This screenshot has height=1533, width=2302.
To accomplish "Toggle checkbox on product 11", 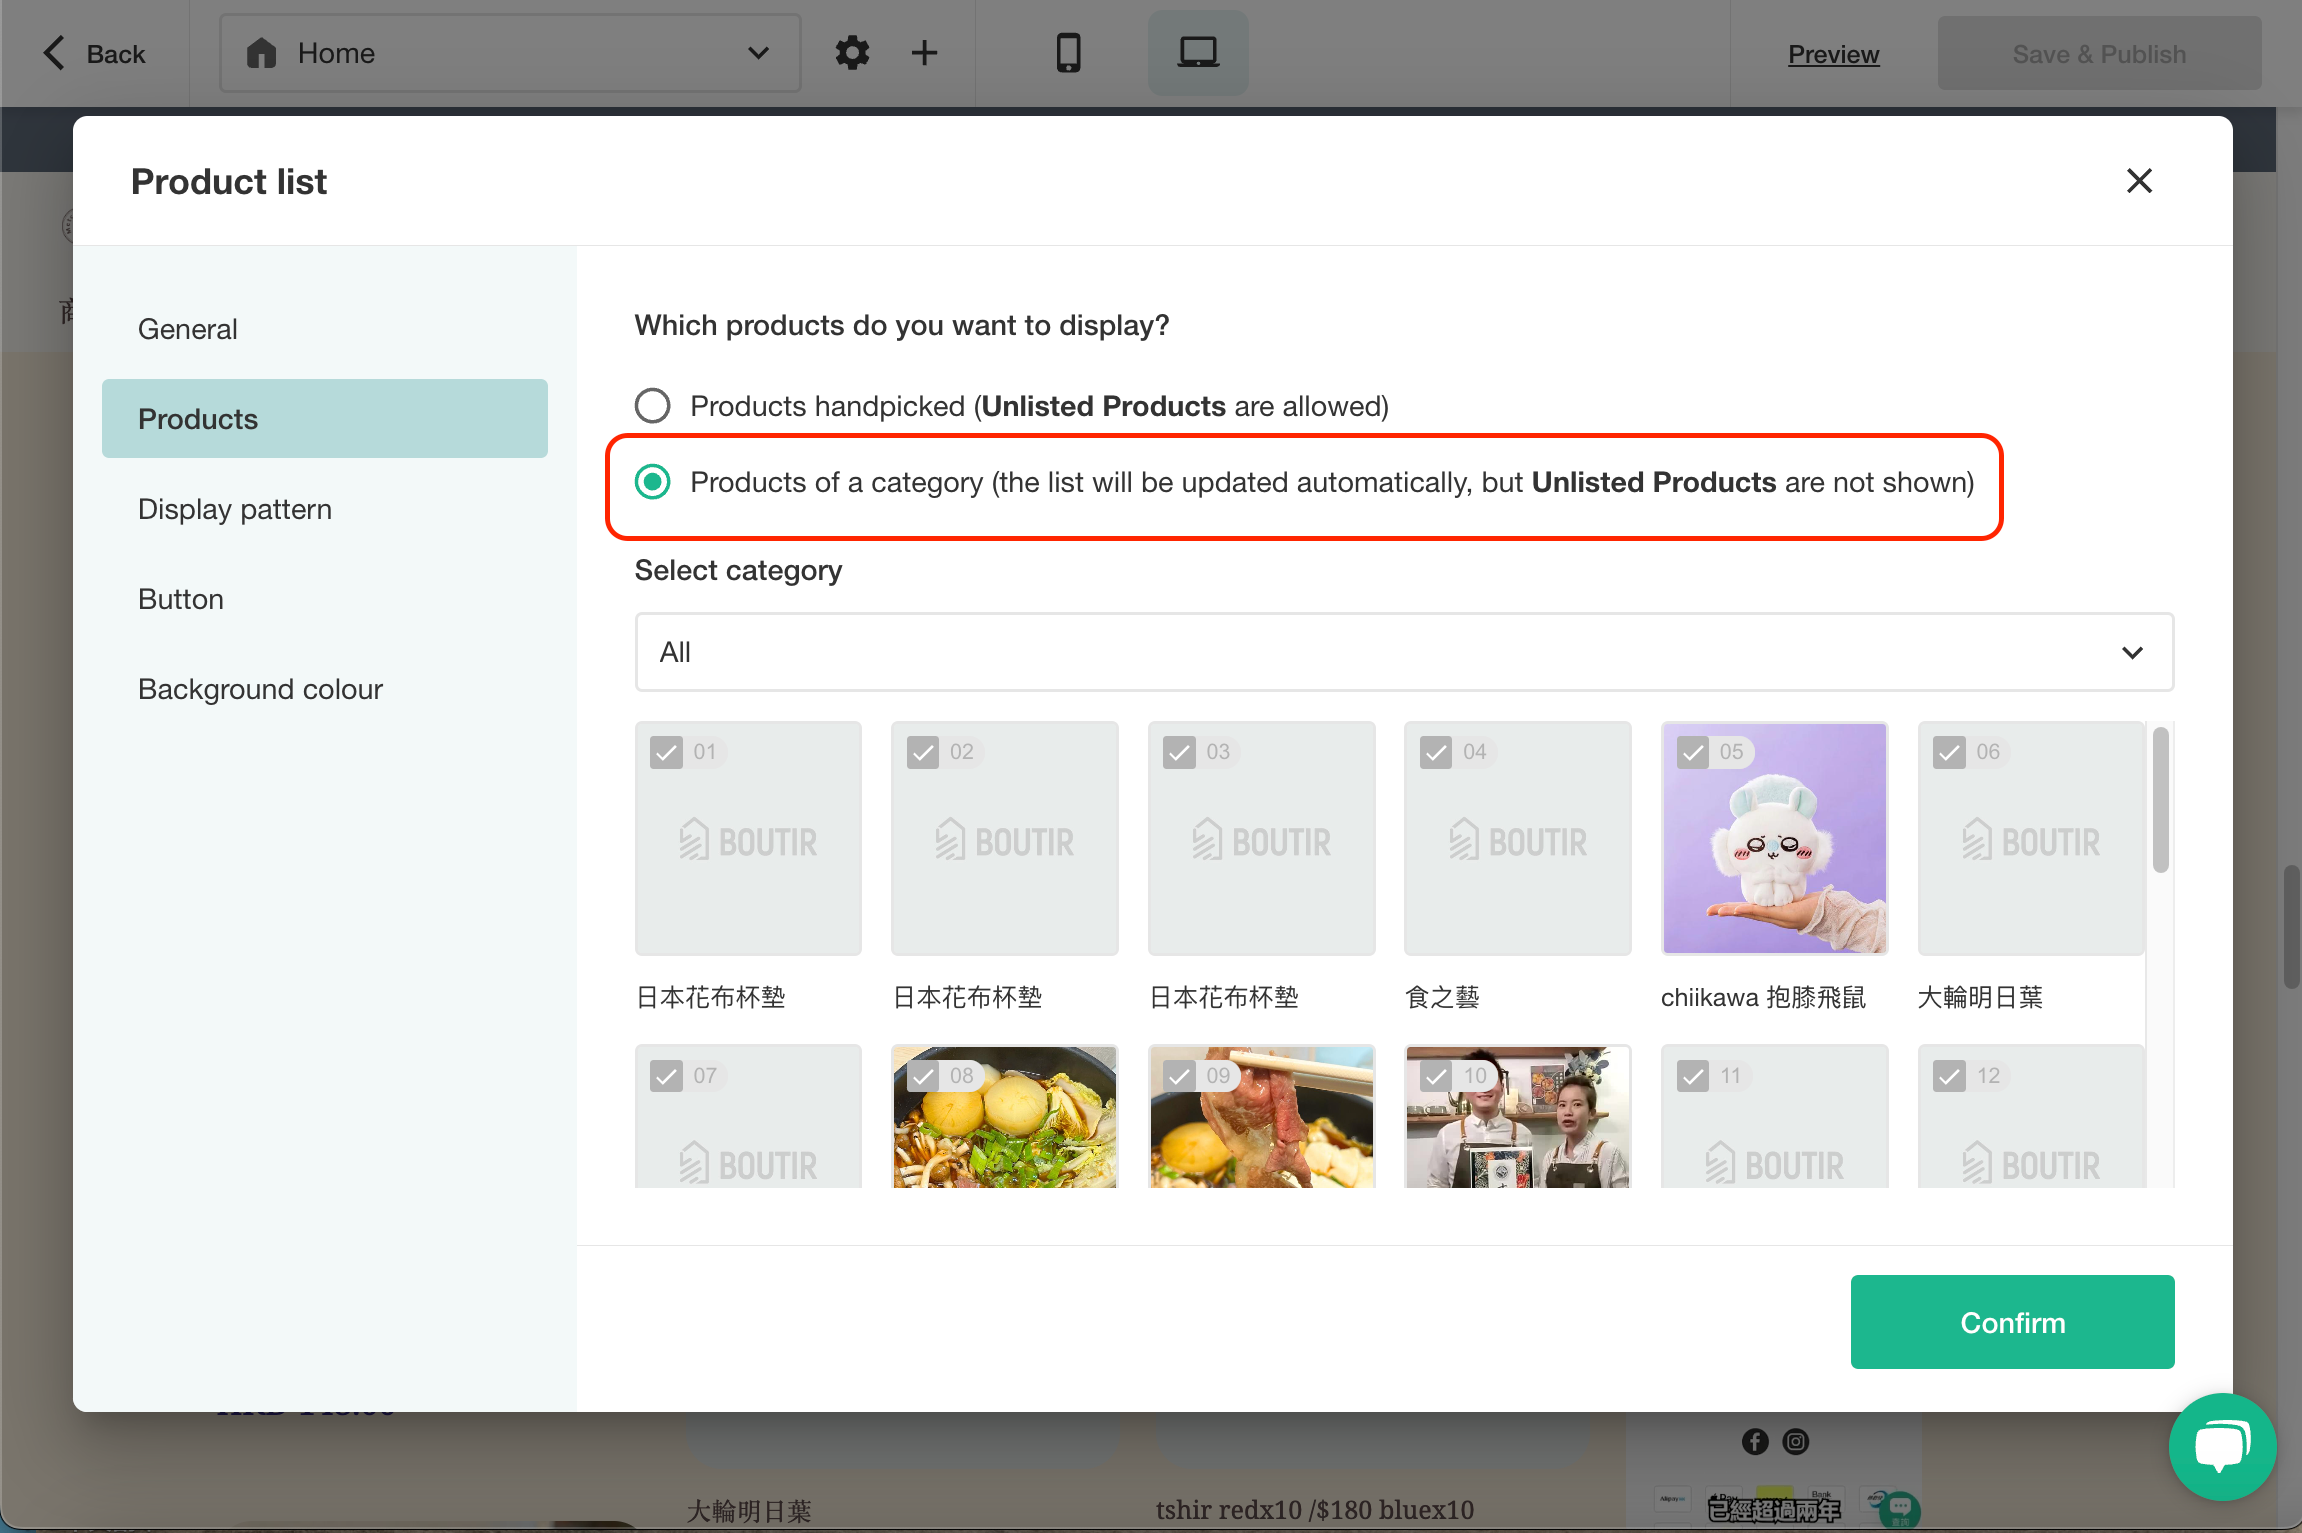I will click(x=1693, y=1076).
